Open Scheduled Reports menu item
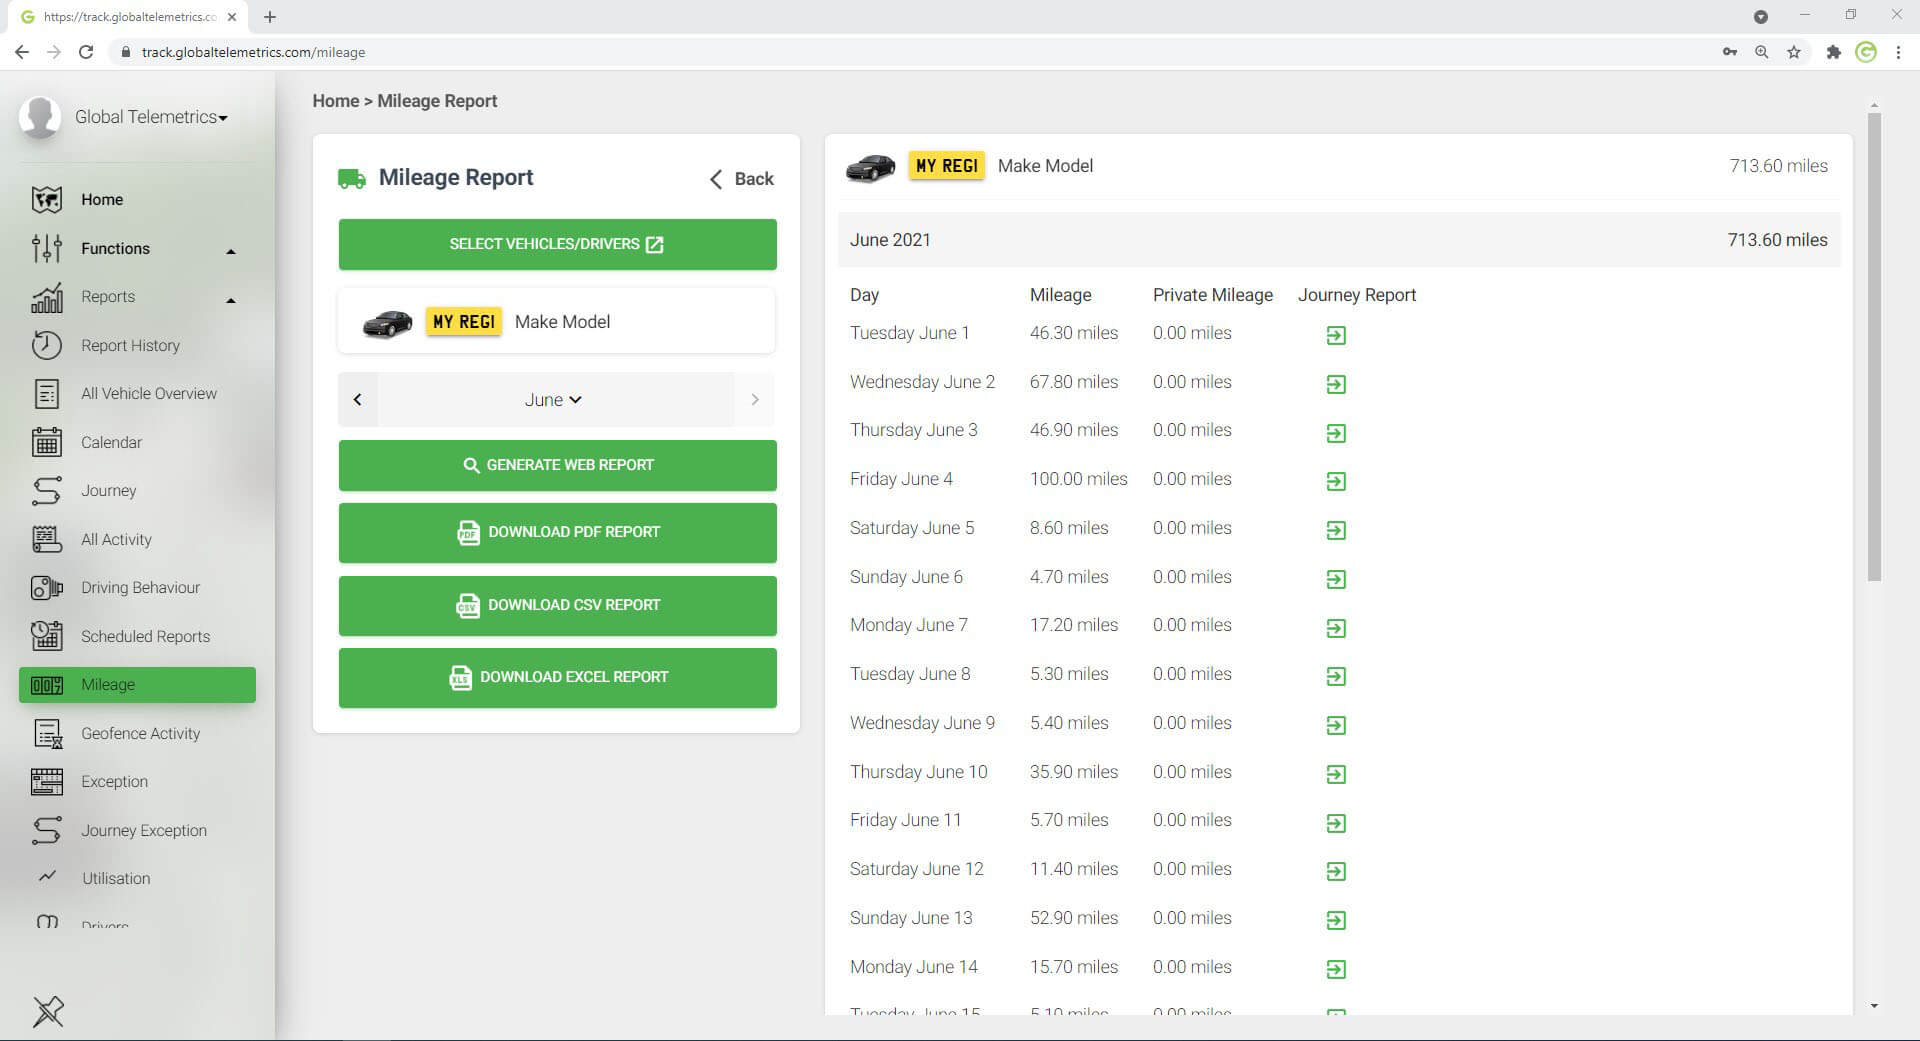This screenshot has height=1041, width=1920. coord(145,637)
